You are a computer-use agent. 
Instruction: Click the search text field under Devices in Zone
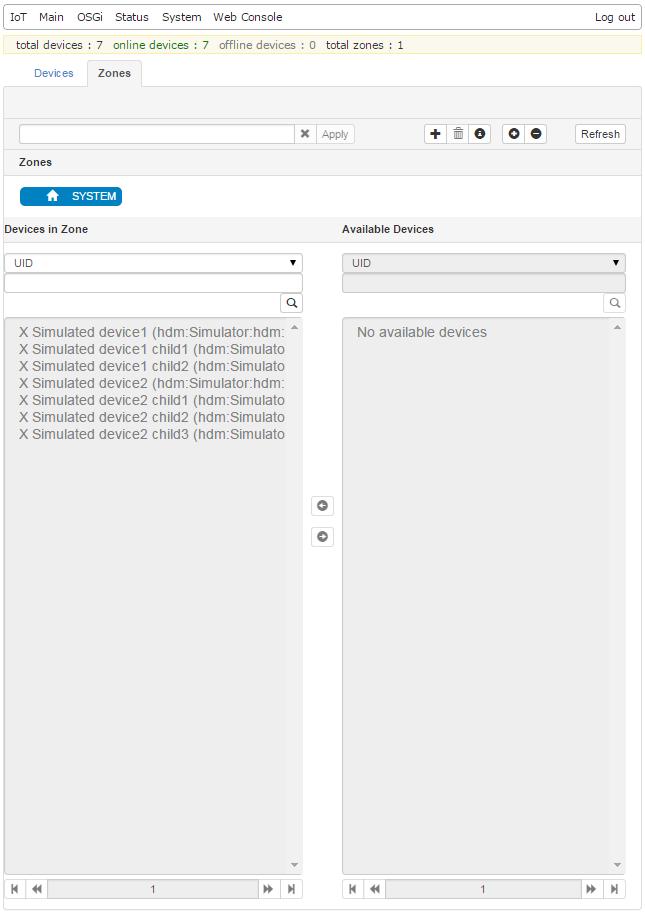[x=153, y=283]
